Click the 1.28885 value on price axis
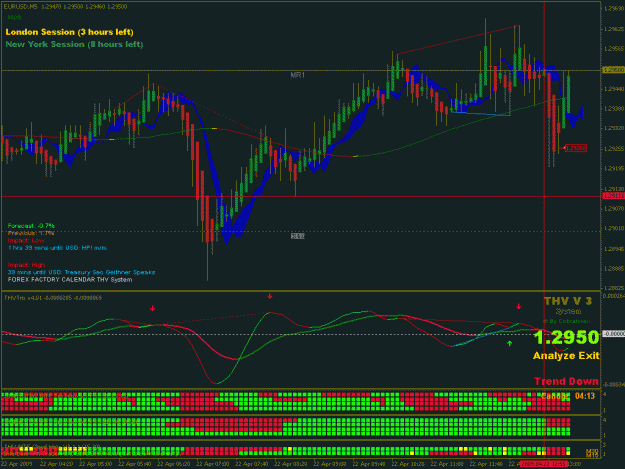The width and height of the screenshot is (625, 469). [613, 269]
